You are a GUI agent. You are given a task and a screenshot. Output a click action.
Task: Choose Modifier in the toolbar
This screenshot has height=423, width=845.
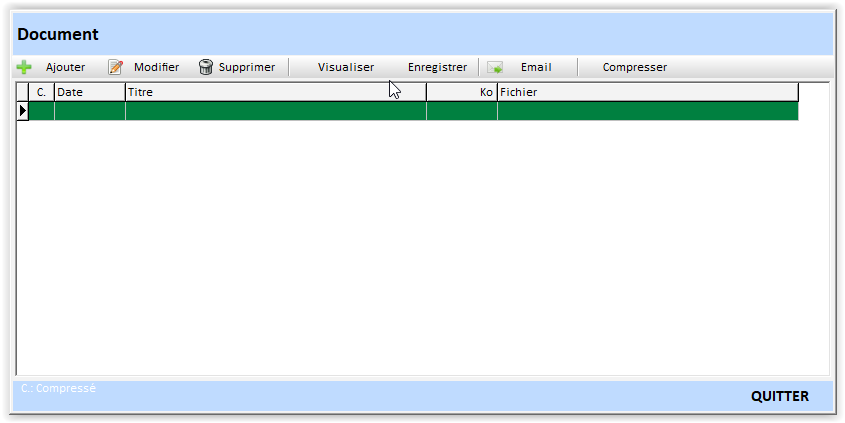click(x=156, y=67)
